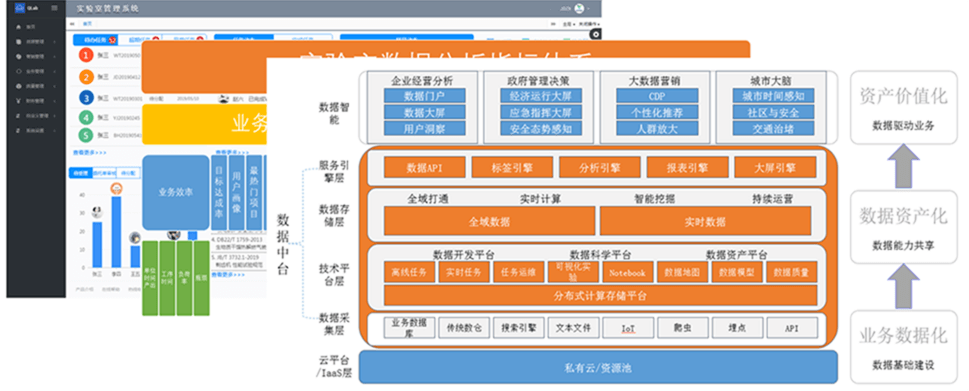Click the 用户洞察 box
This screenshot has width=969, height=391.
coord(424,128)
